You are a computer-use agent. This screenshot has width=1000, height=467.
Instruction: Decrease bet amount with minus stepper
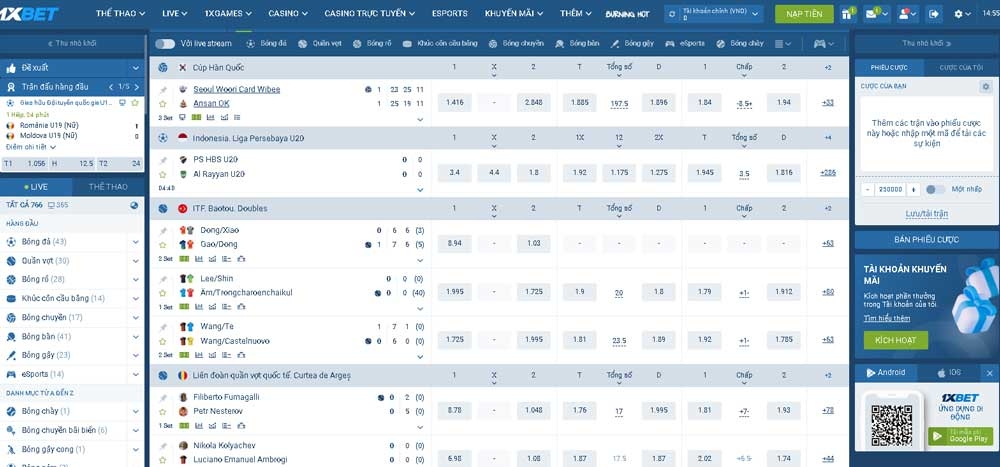click(868, 189)
